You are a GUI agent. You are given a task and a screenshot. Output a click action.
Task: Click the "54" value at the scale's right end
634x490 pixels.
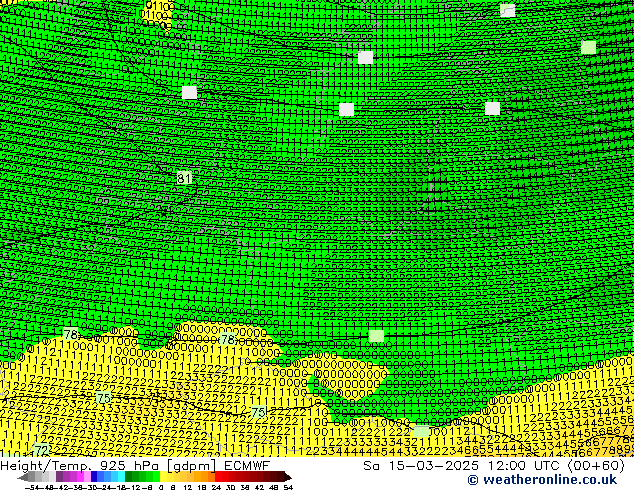tap(288, 487)
